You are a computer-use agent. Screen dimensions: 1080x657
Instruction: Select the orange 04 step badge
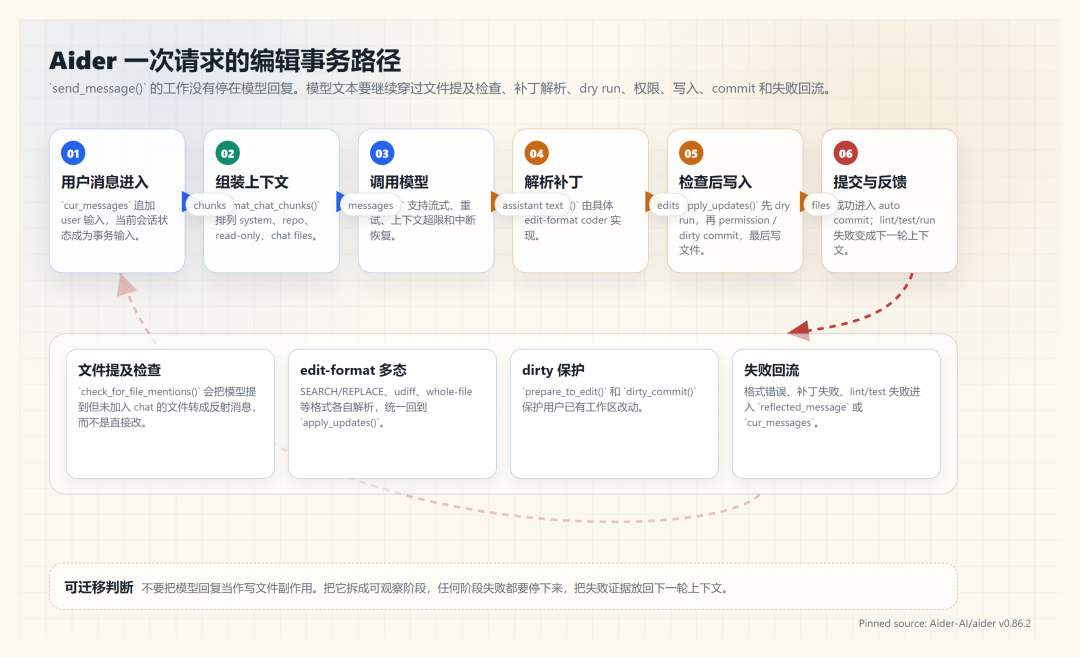click(x=537, y=153)
